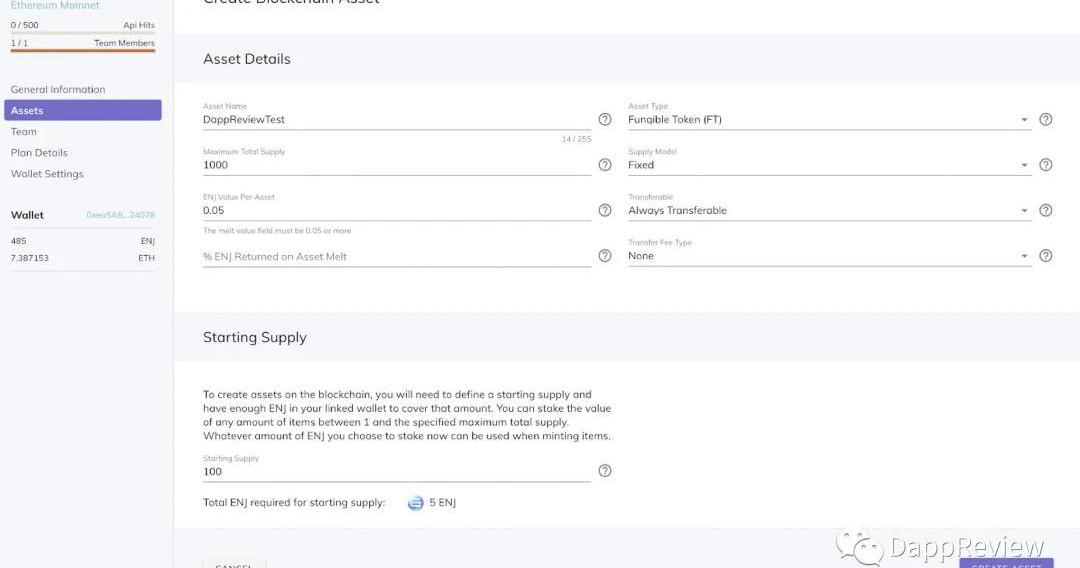The image size is (1080, 568).
Task: Open the Asset Type dropdown
Action: 828,120
